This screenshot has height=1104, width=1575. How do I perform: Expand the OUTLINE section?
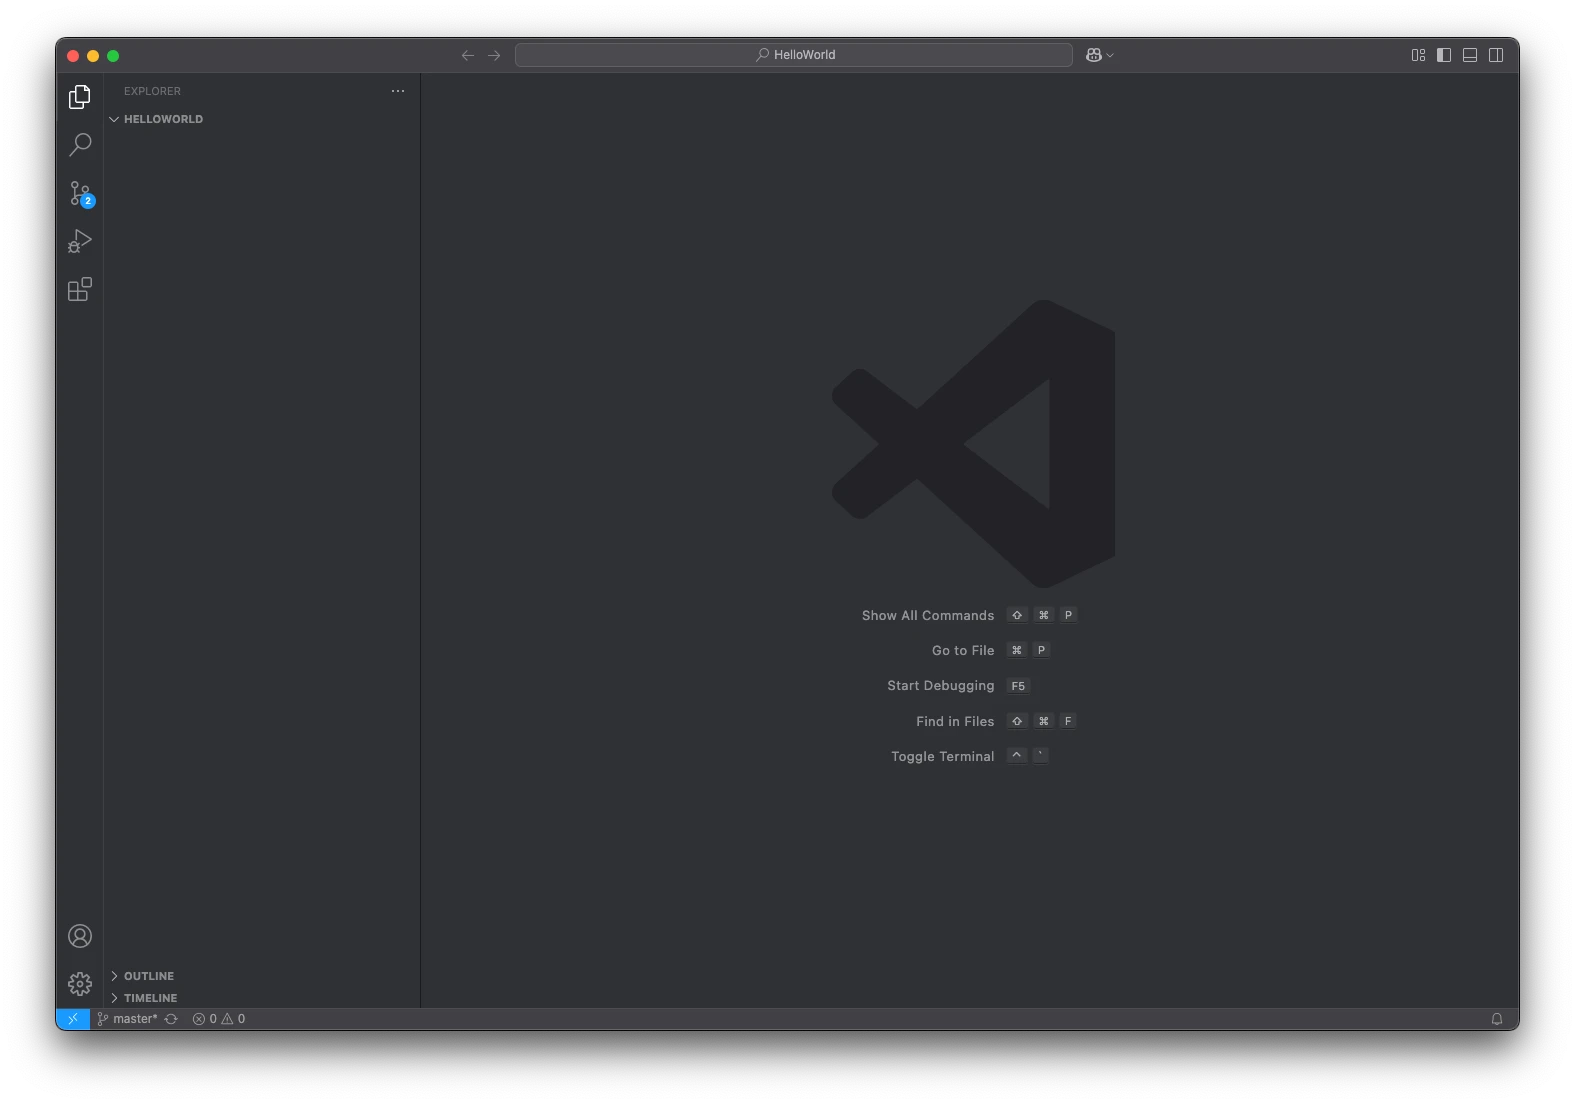click(x=148, y=976)
